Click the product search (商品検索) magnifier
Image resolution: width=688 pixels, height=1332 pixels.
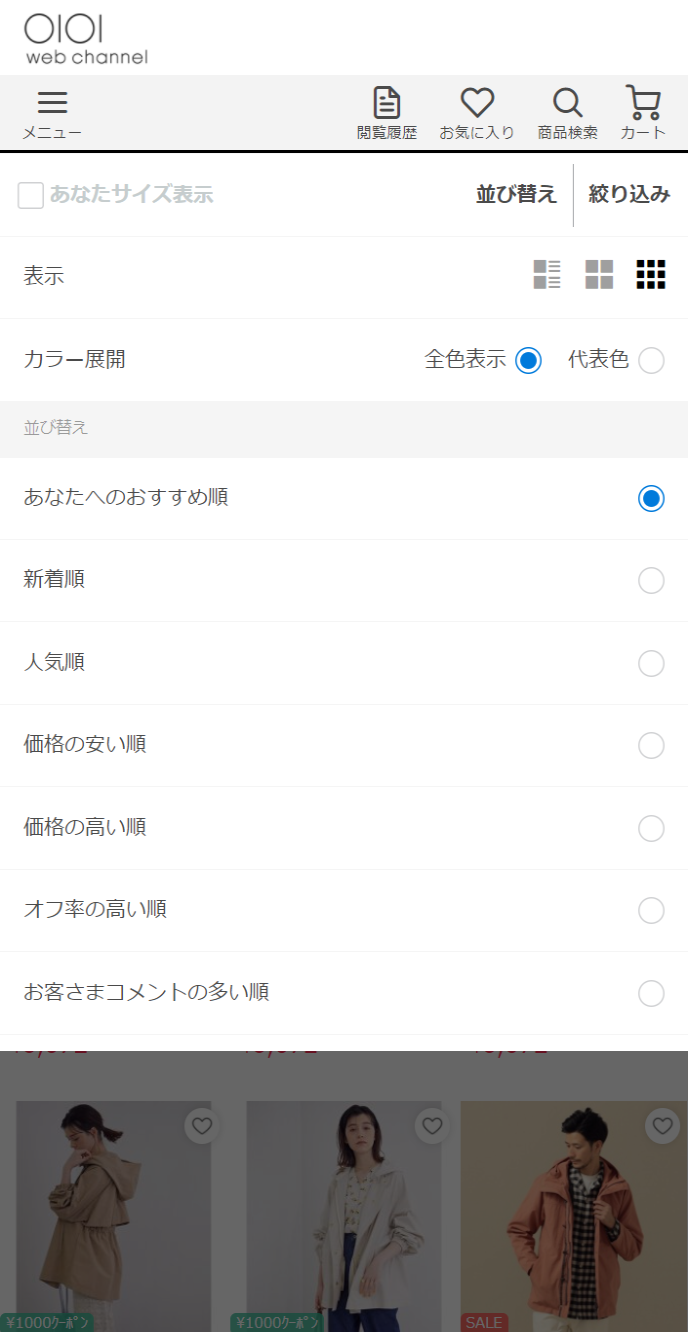tap(567, 114)
